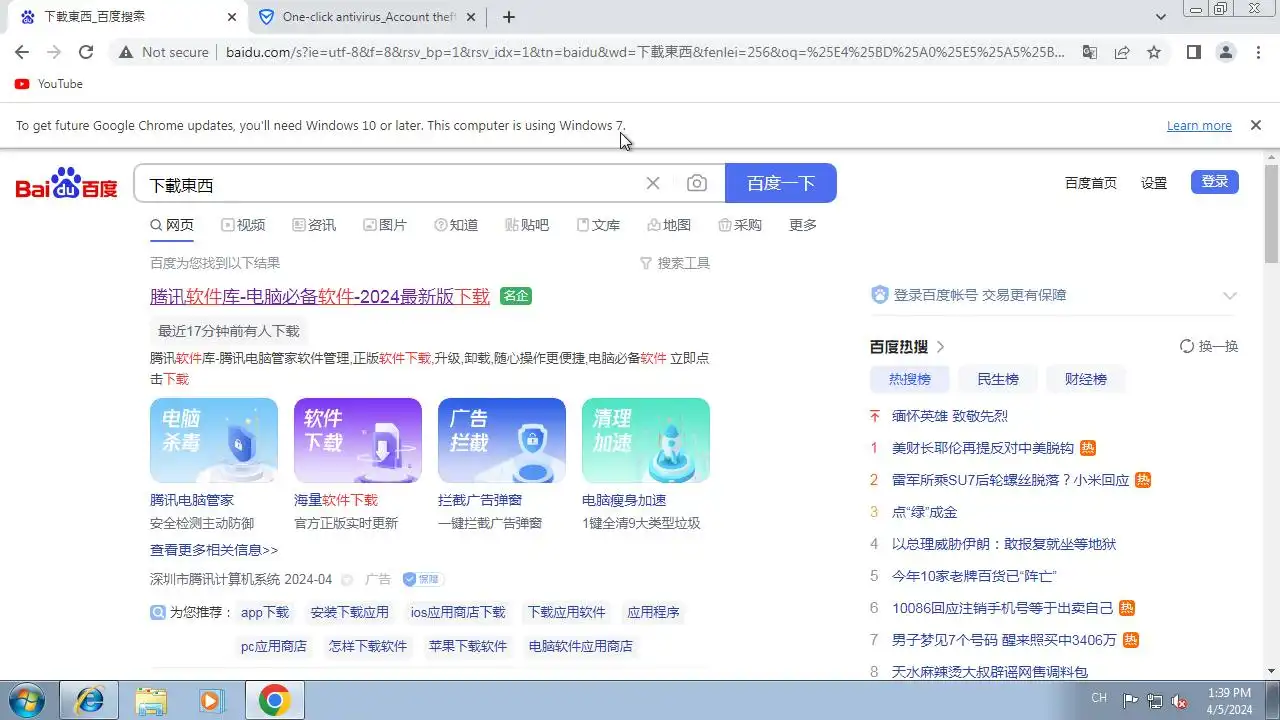Click the ios应用商店下载 suggestion tag

coord(458,612)
